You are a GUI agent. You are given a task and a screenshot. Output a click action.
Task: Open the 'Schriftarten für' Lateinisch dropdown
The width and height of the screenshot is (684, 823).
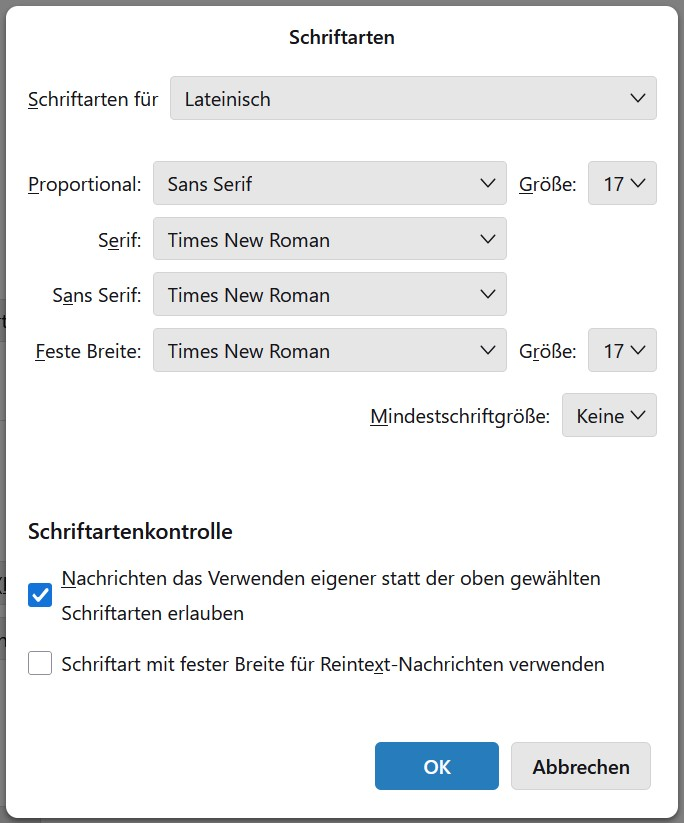412,99
